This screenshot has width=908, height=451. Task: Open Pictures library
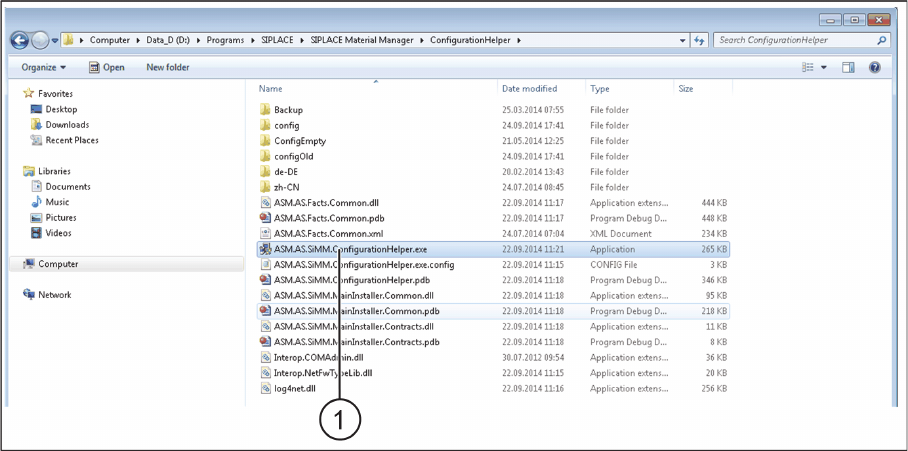54,218
